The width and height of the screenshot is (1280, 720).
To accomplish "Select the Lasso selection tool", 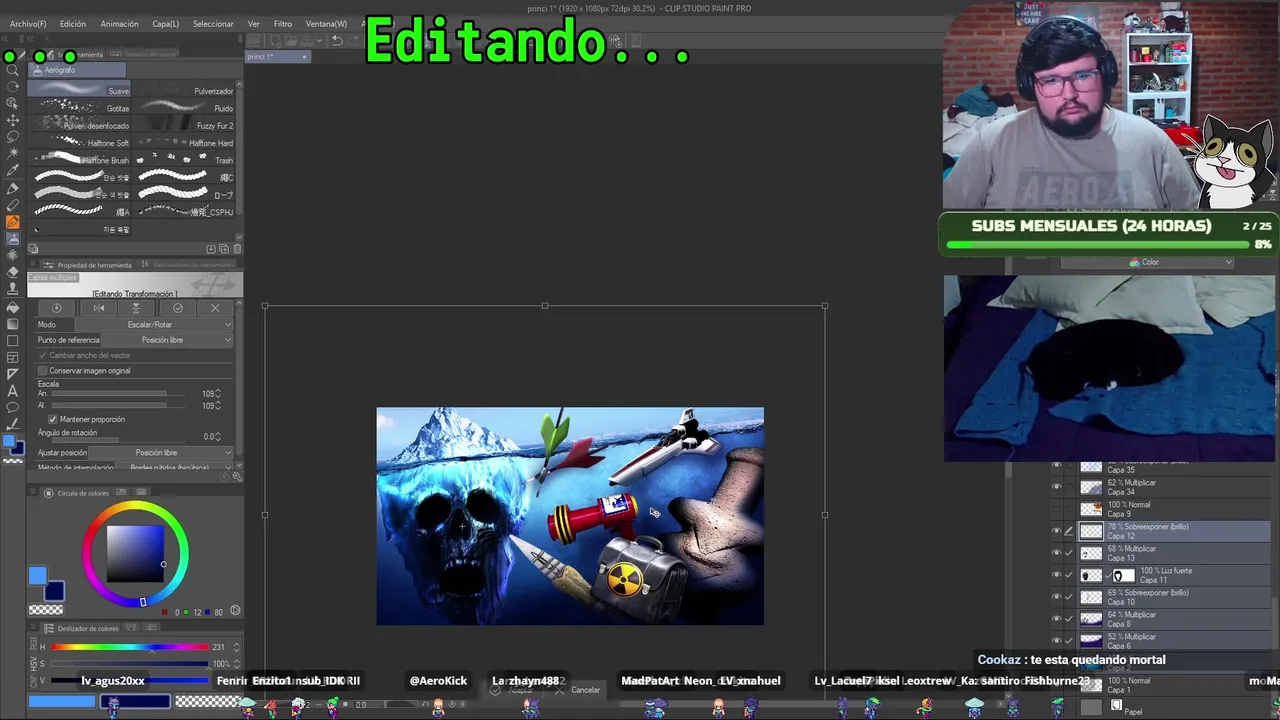I will pyautogui.click(x=13, y=137).
